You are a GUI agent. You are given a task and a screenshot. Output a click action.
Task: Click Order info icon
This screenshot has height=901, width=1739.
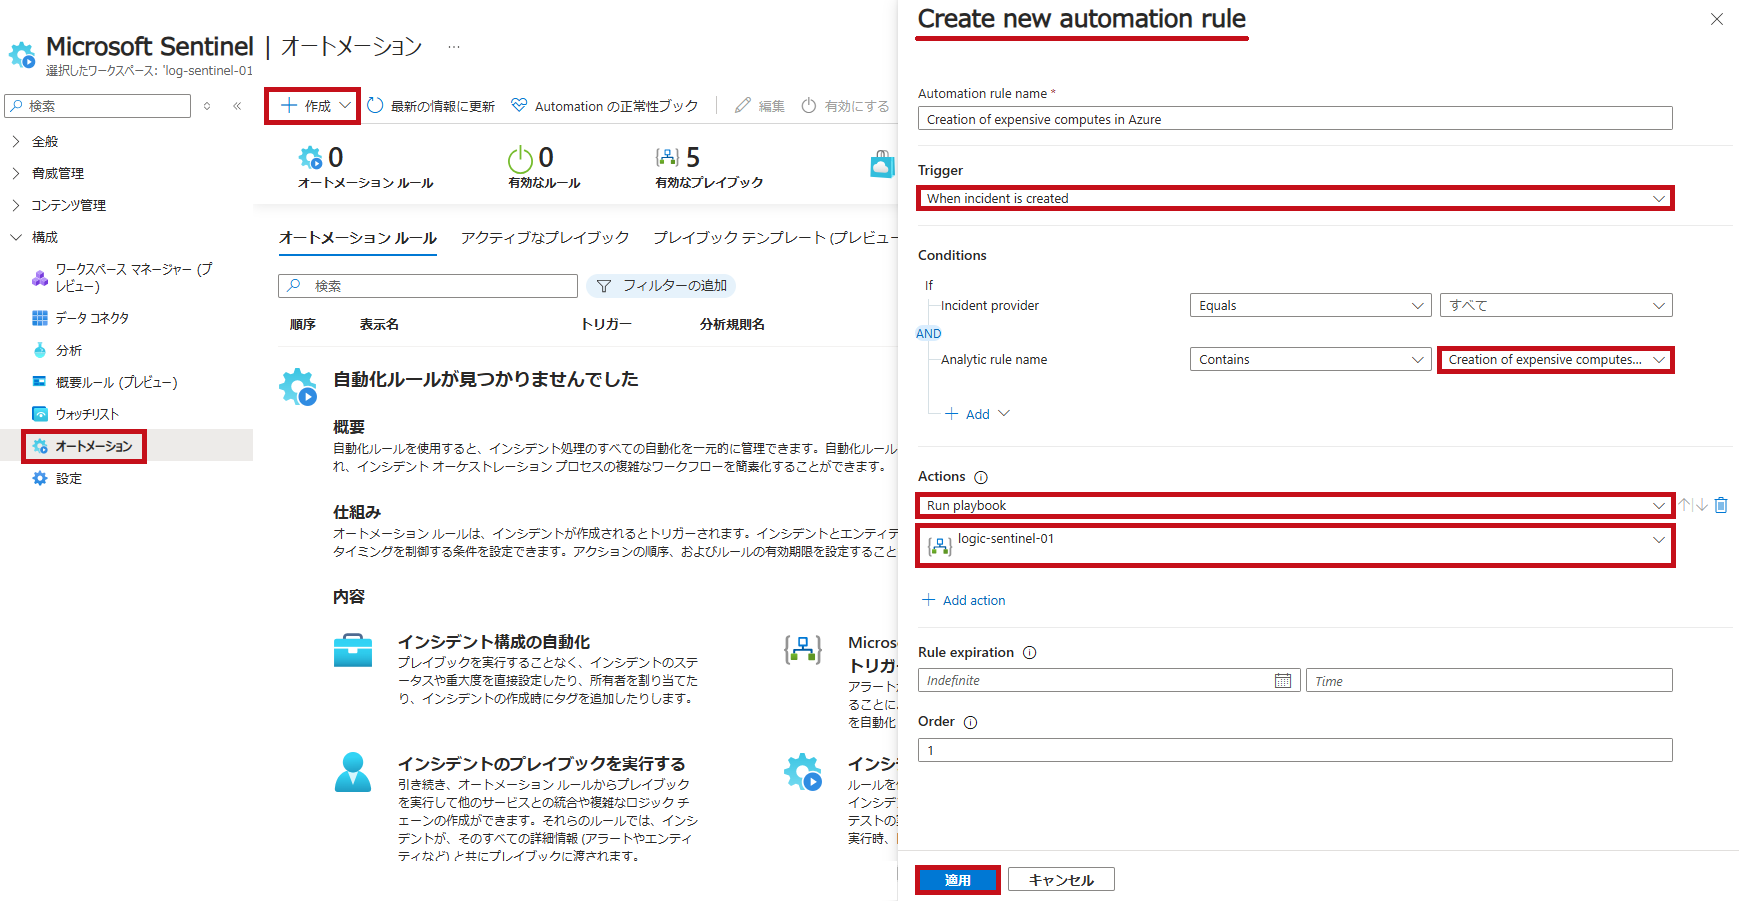pyautogui.click(x=970, y=722)
